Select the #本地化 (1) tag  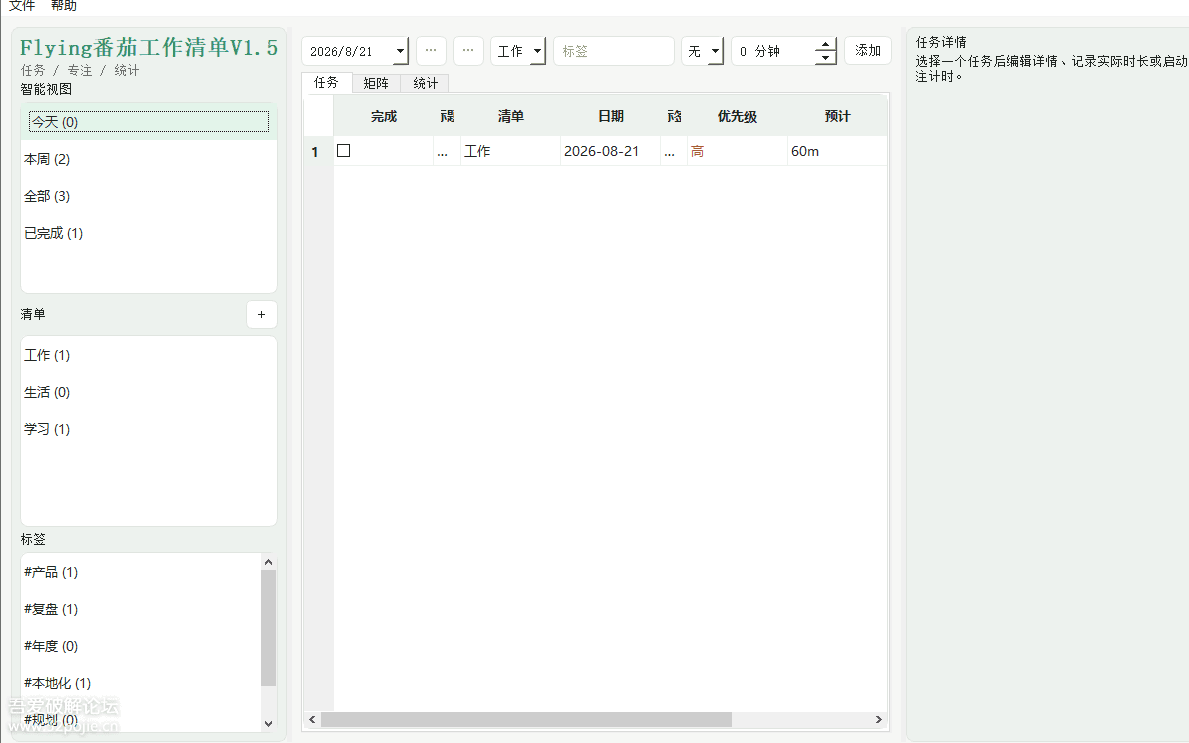[x=141, y=683]
